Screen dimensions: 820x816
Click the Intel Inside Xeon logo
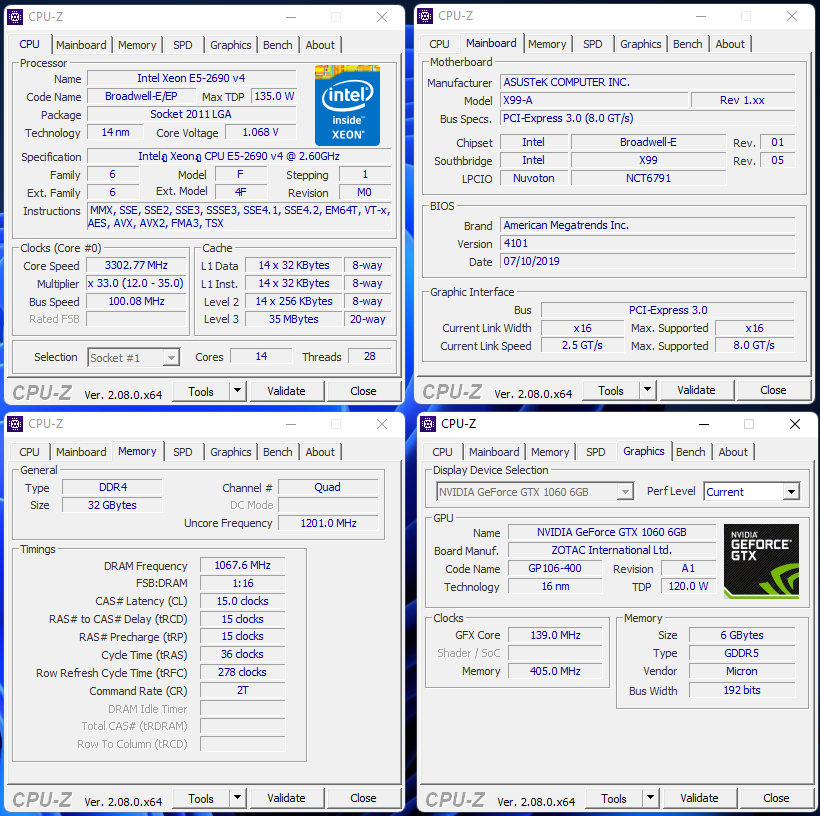347,105
